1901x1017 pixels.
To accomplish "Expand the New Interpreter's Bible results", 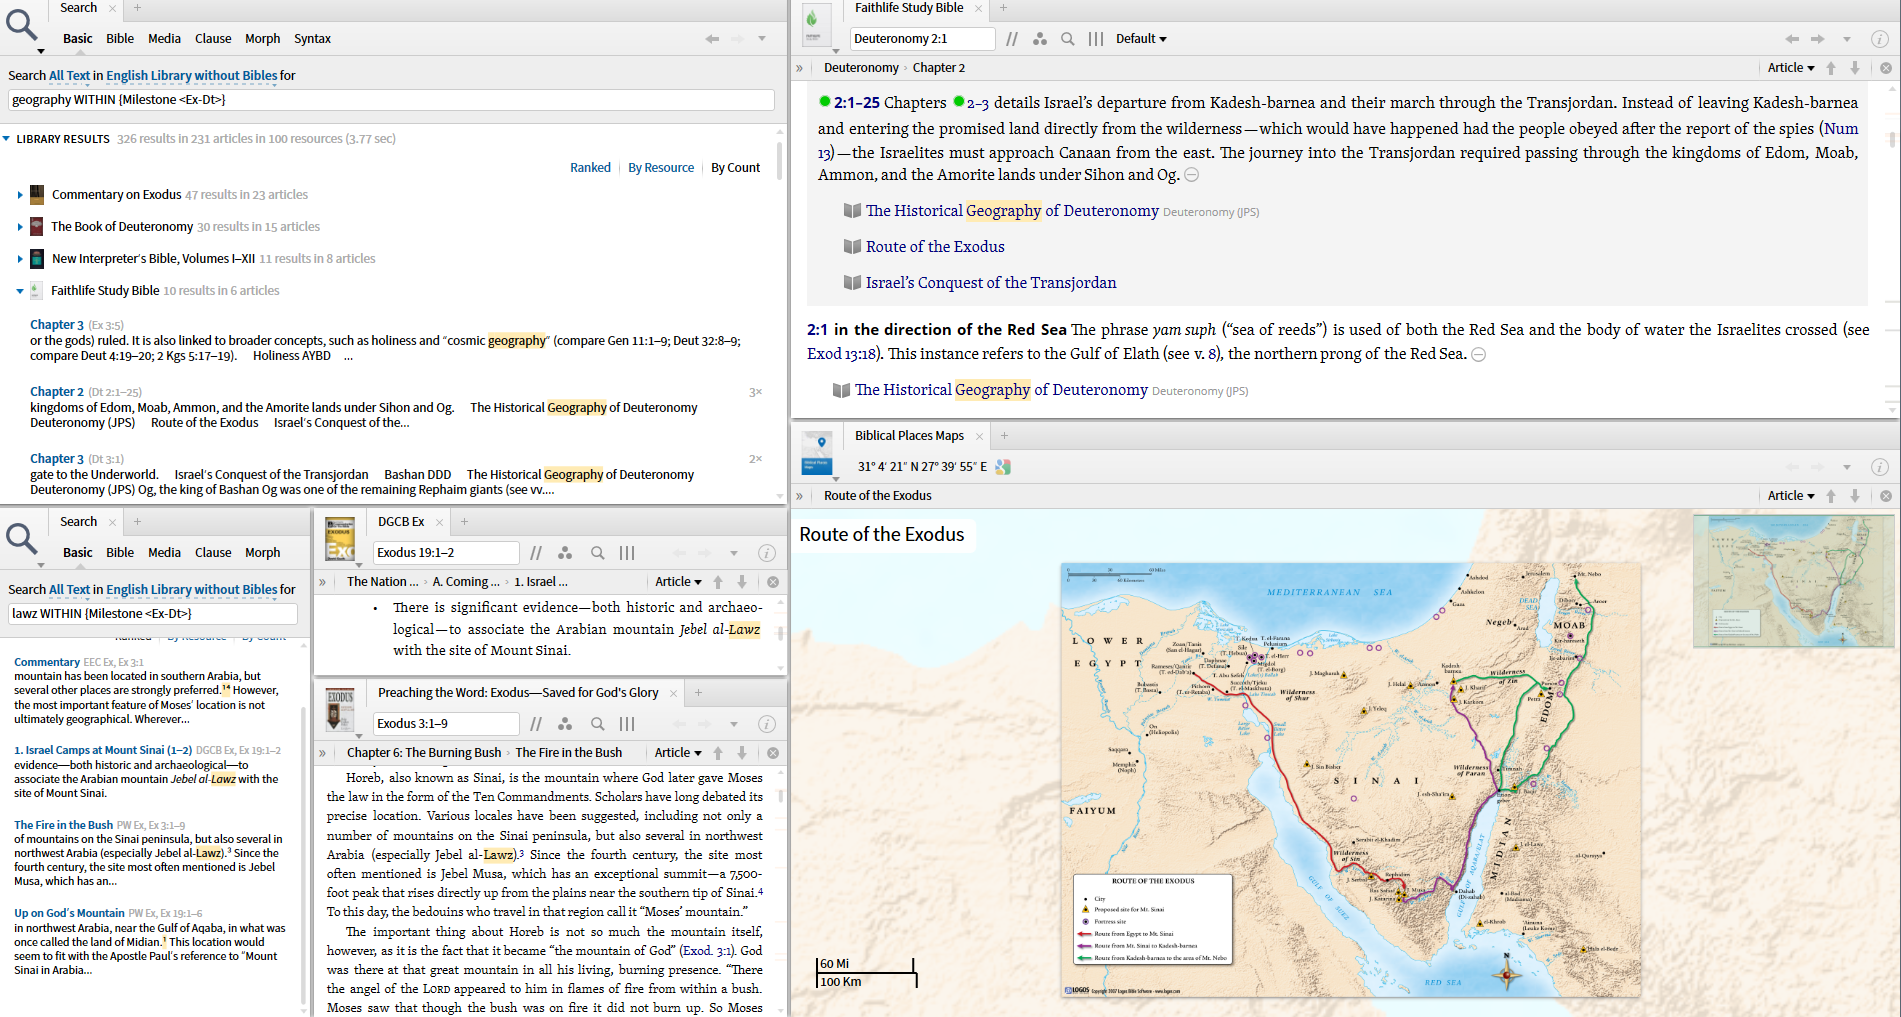I will pos(19,259).
